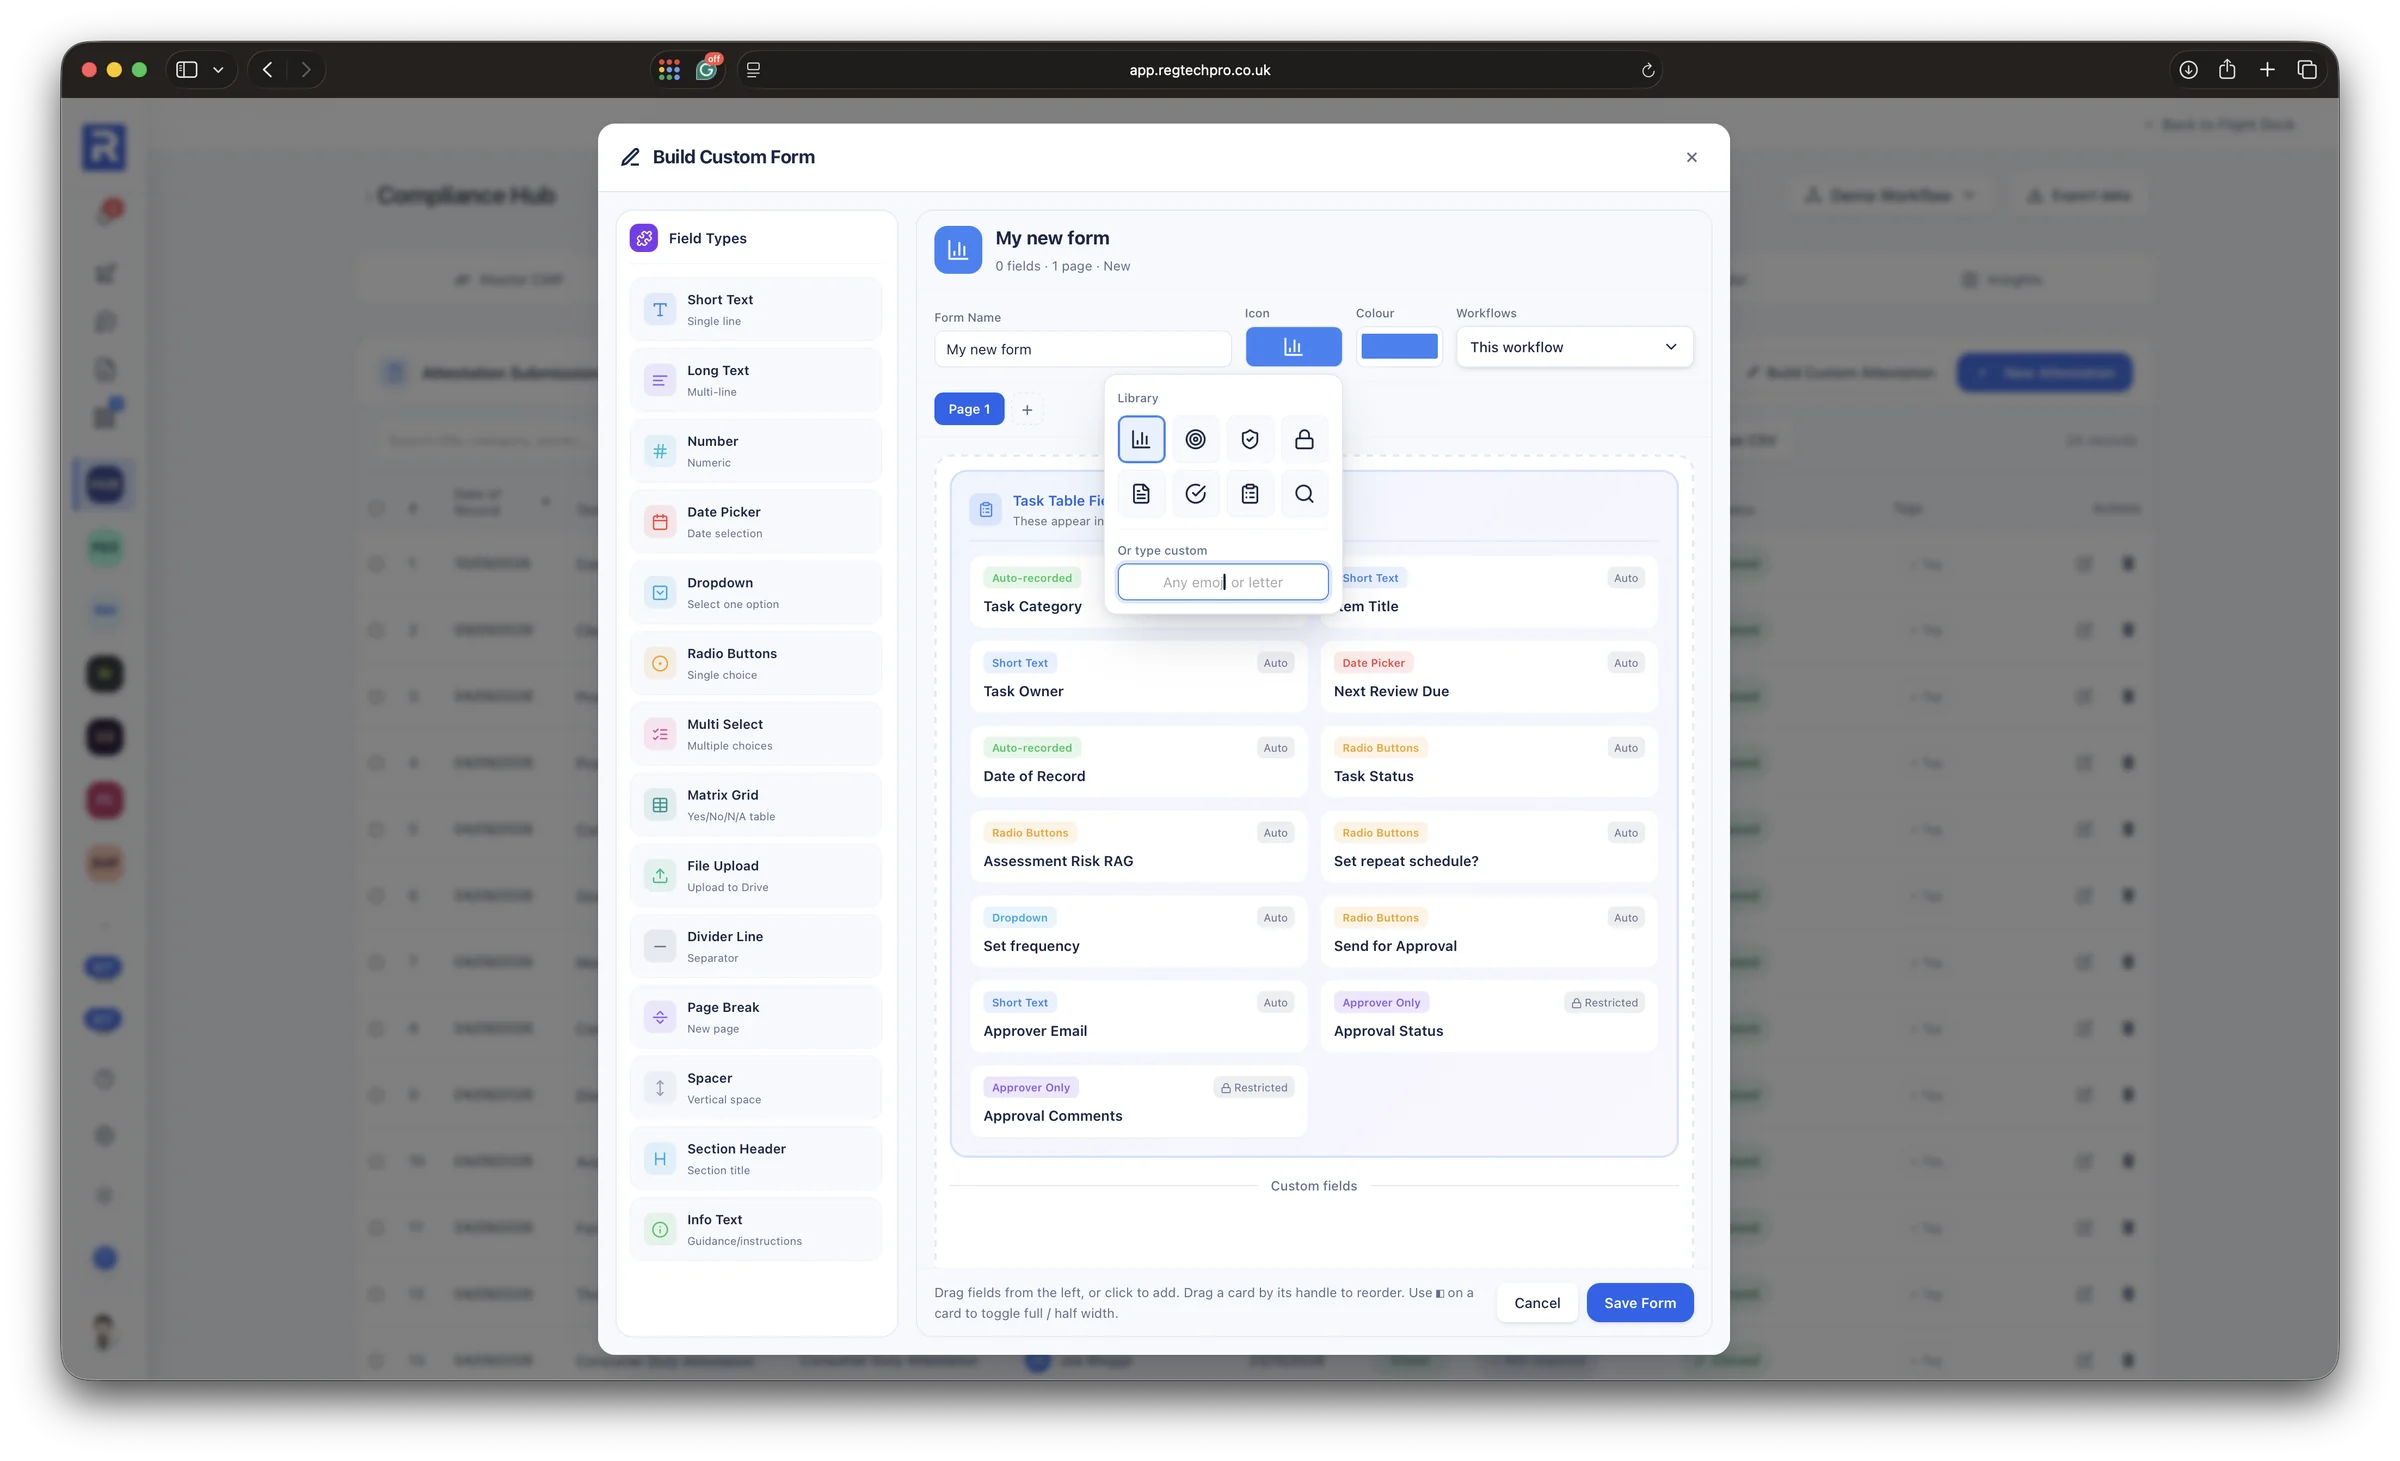Add a new page with plus button
Viewport: 2400px width, 1461px height.
click(x=1027, y=410)
